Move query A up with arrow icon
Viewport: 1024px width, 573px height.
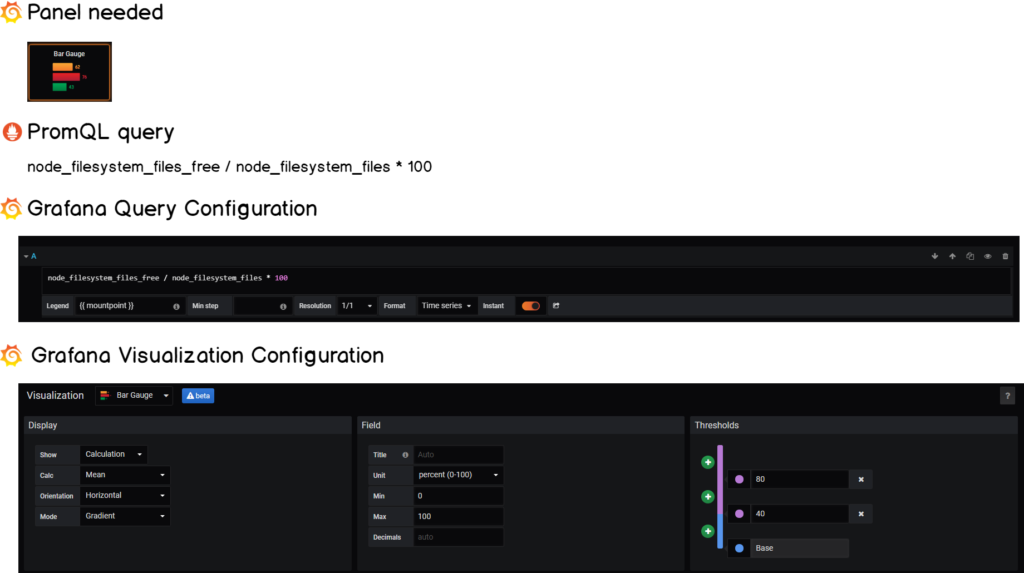click(952, 256)
